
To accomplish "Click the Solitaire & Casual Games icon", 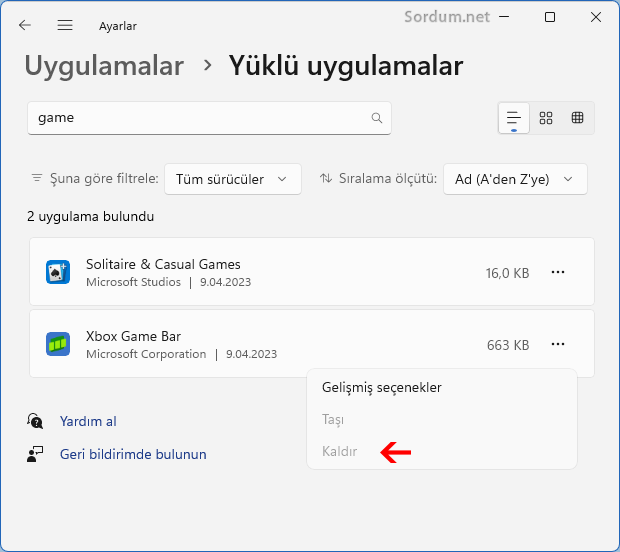I will pyautogui.click(x=58, y=272).
